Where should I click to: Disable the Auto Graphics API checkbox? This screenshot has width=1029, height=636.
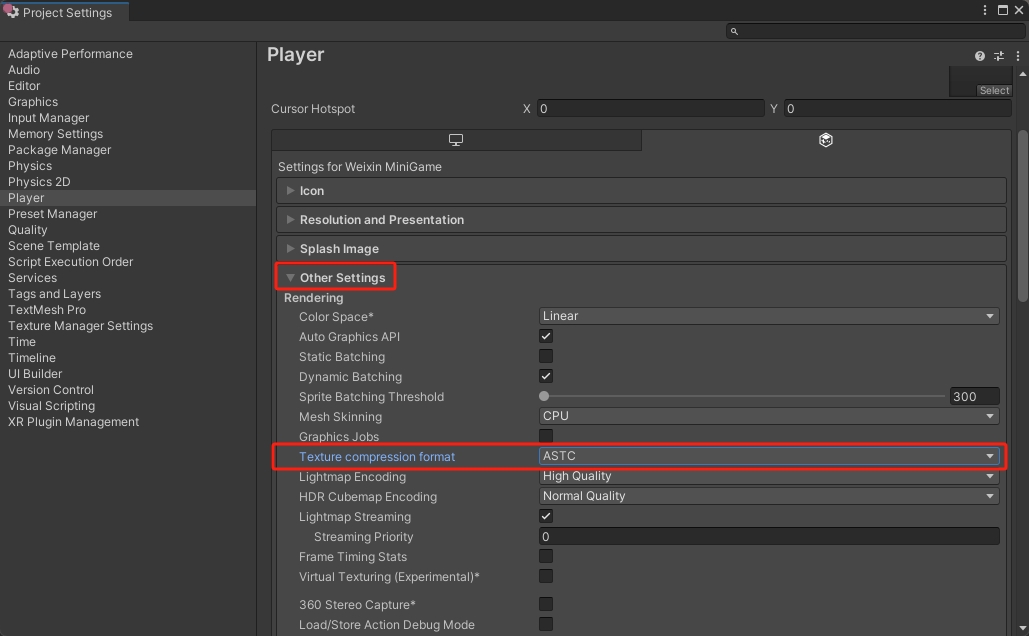tap(546, 336)
